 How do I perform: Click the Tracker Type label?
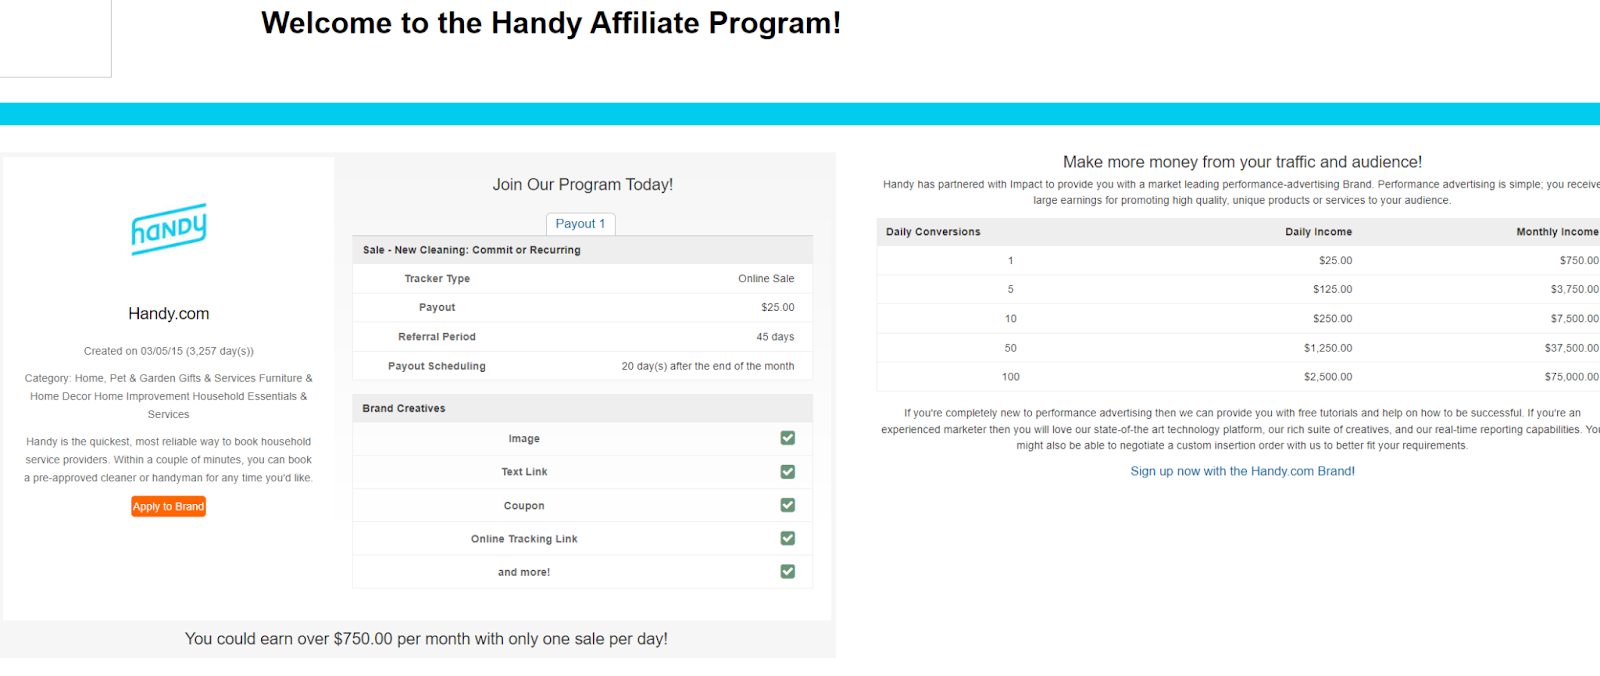tap(437, 279)
